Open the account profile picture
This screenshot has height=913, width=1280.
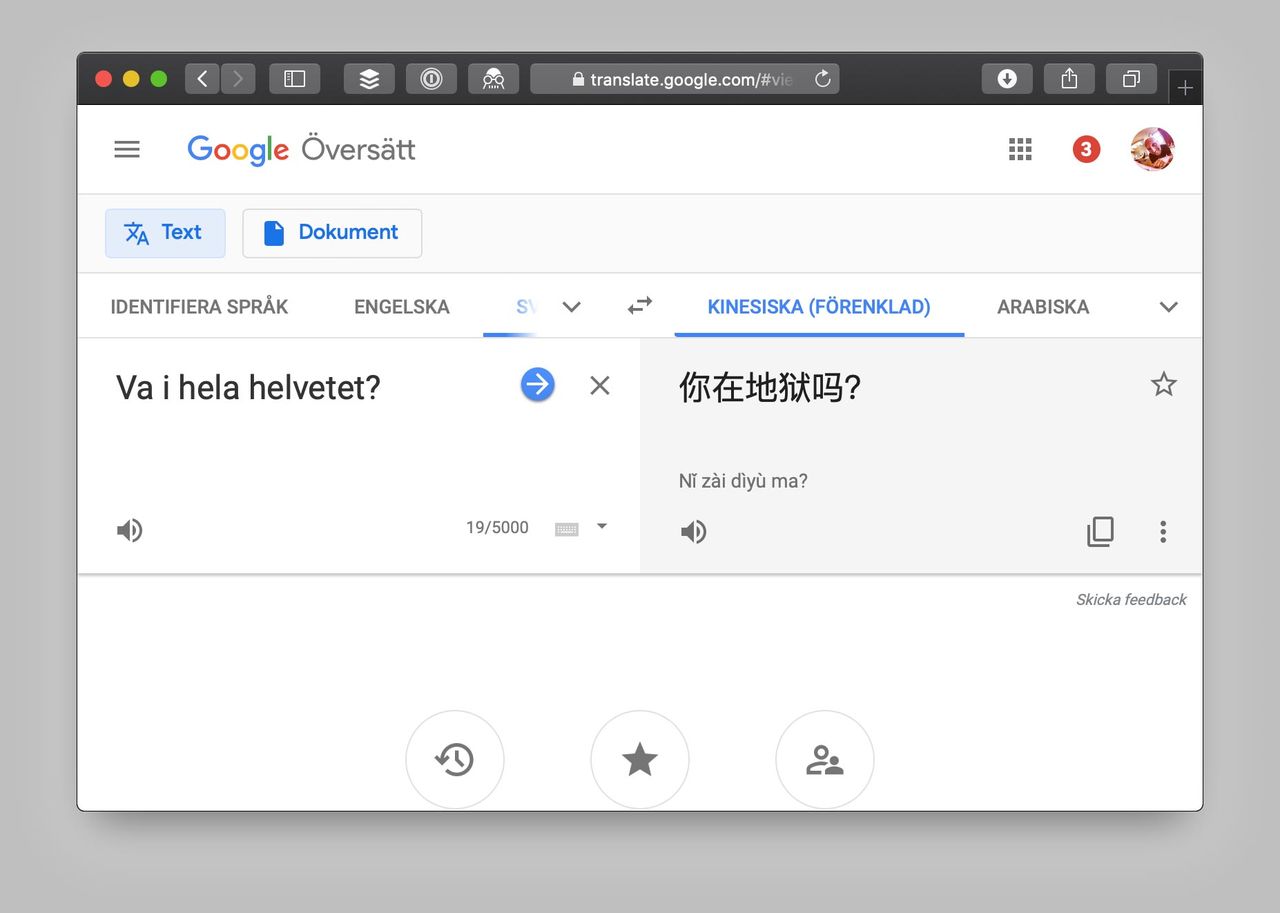click(1152, 149)
